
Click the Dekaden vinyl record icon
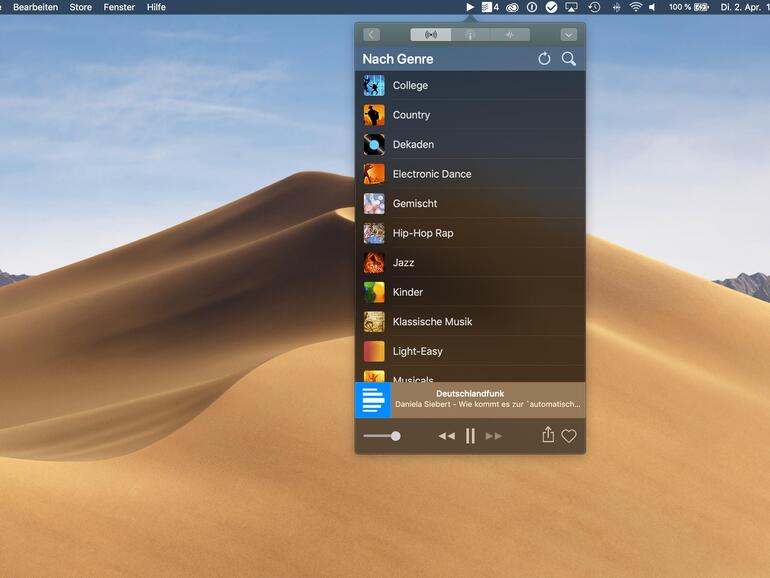coord(374,144)
